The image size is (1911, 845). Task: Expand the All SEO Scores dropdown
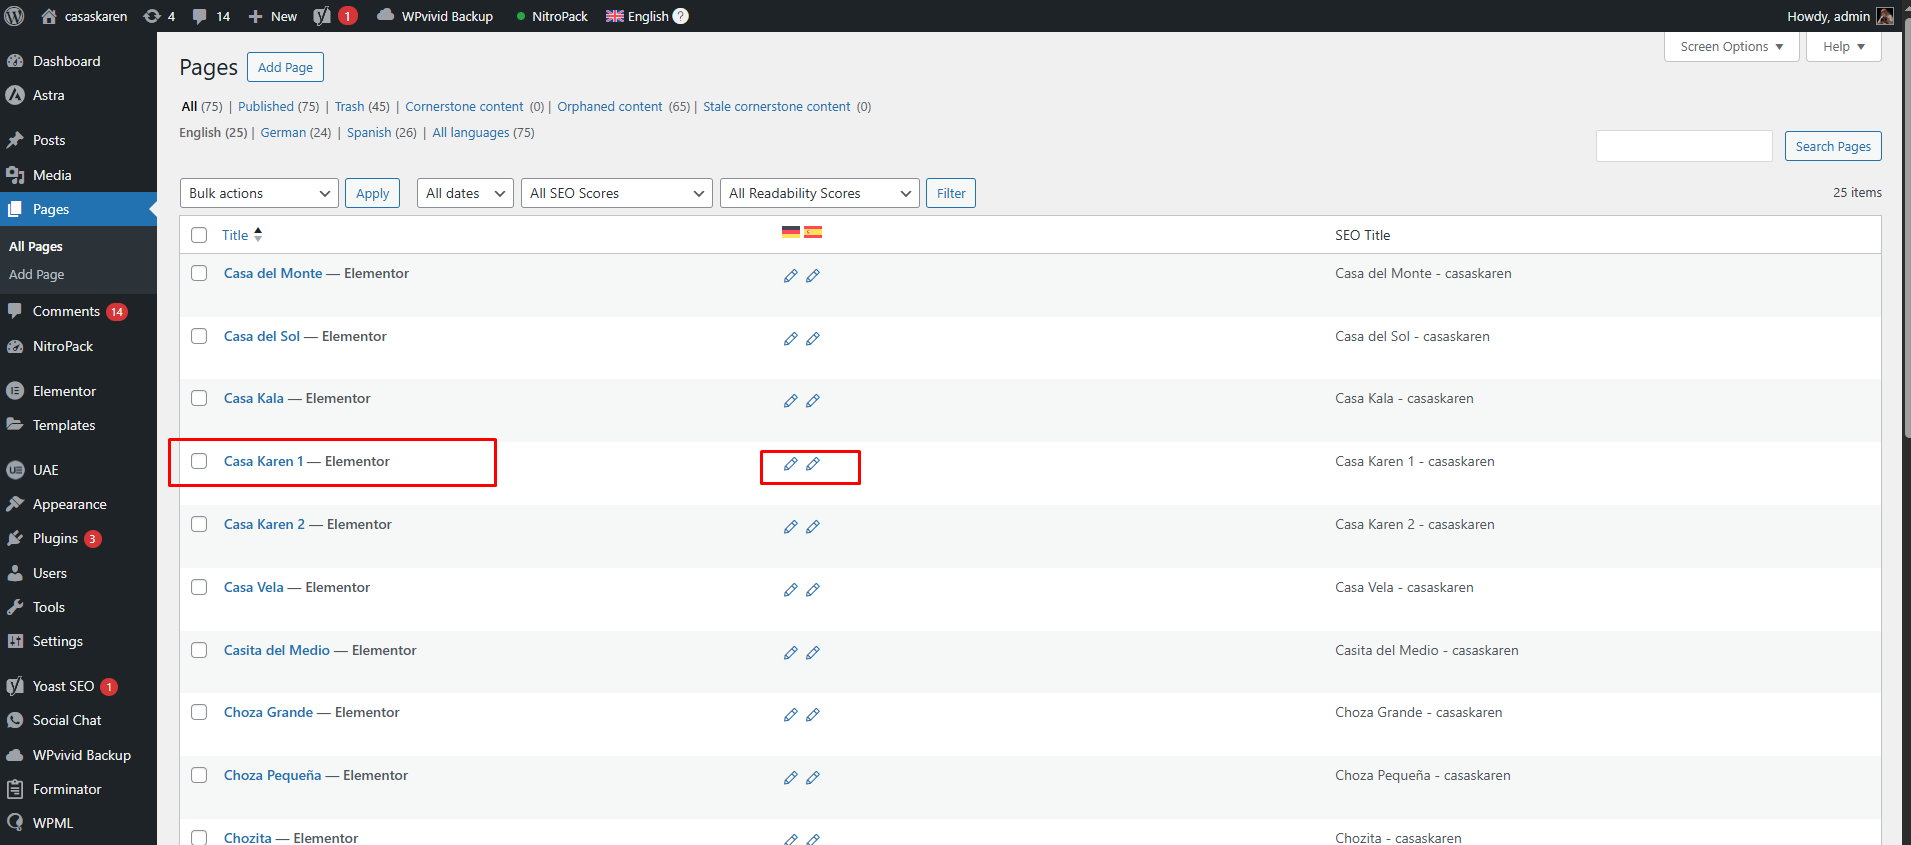pyautogui.click(x=616, y=193)
